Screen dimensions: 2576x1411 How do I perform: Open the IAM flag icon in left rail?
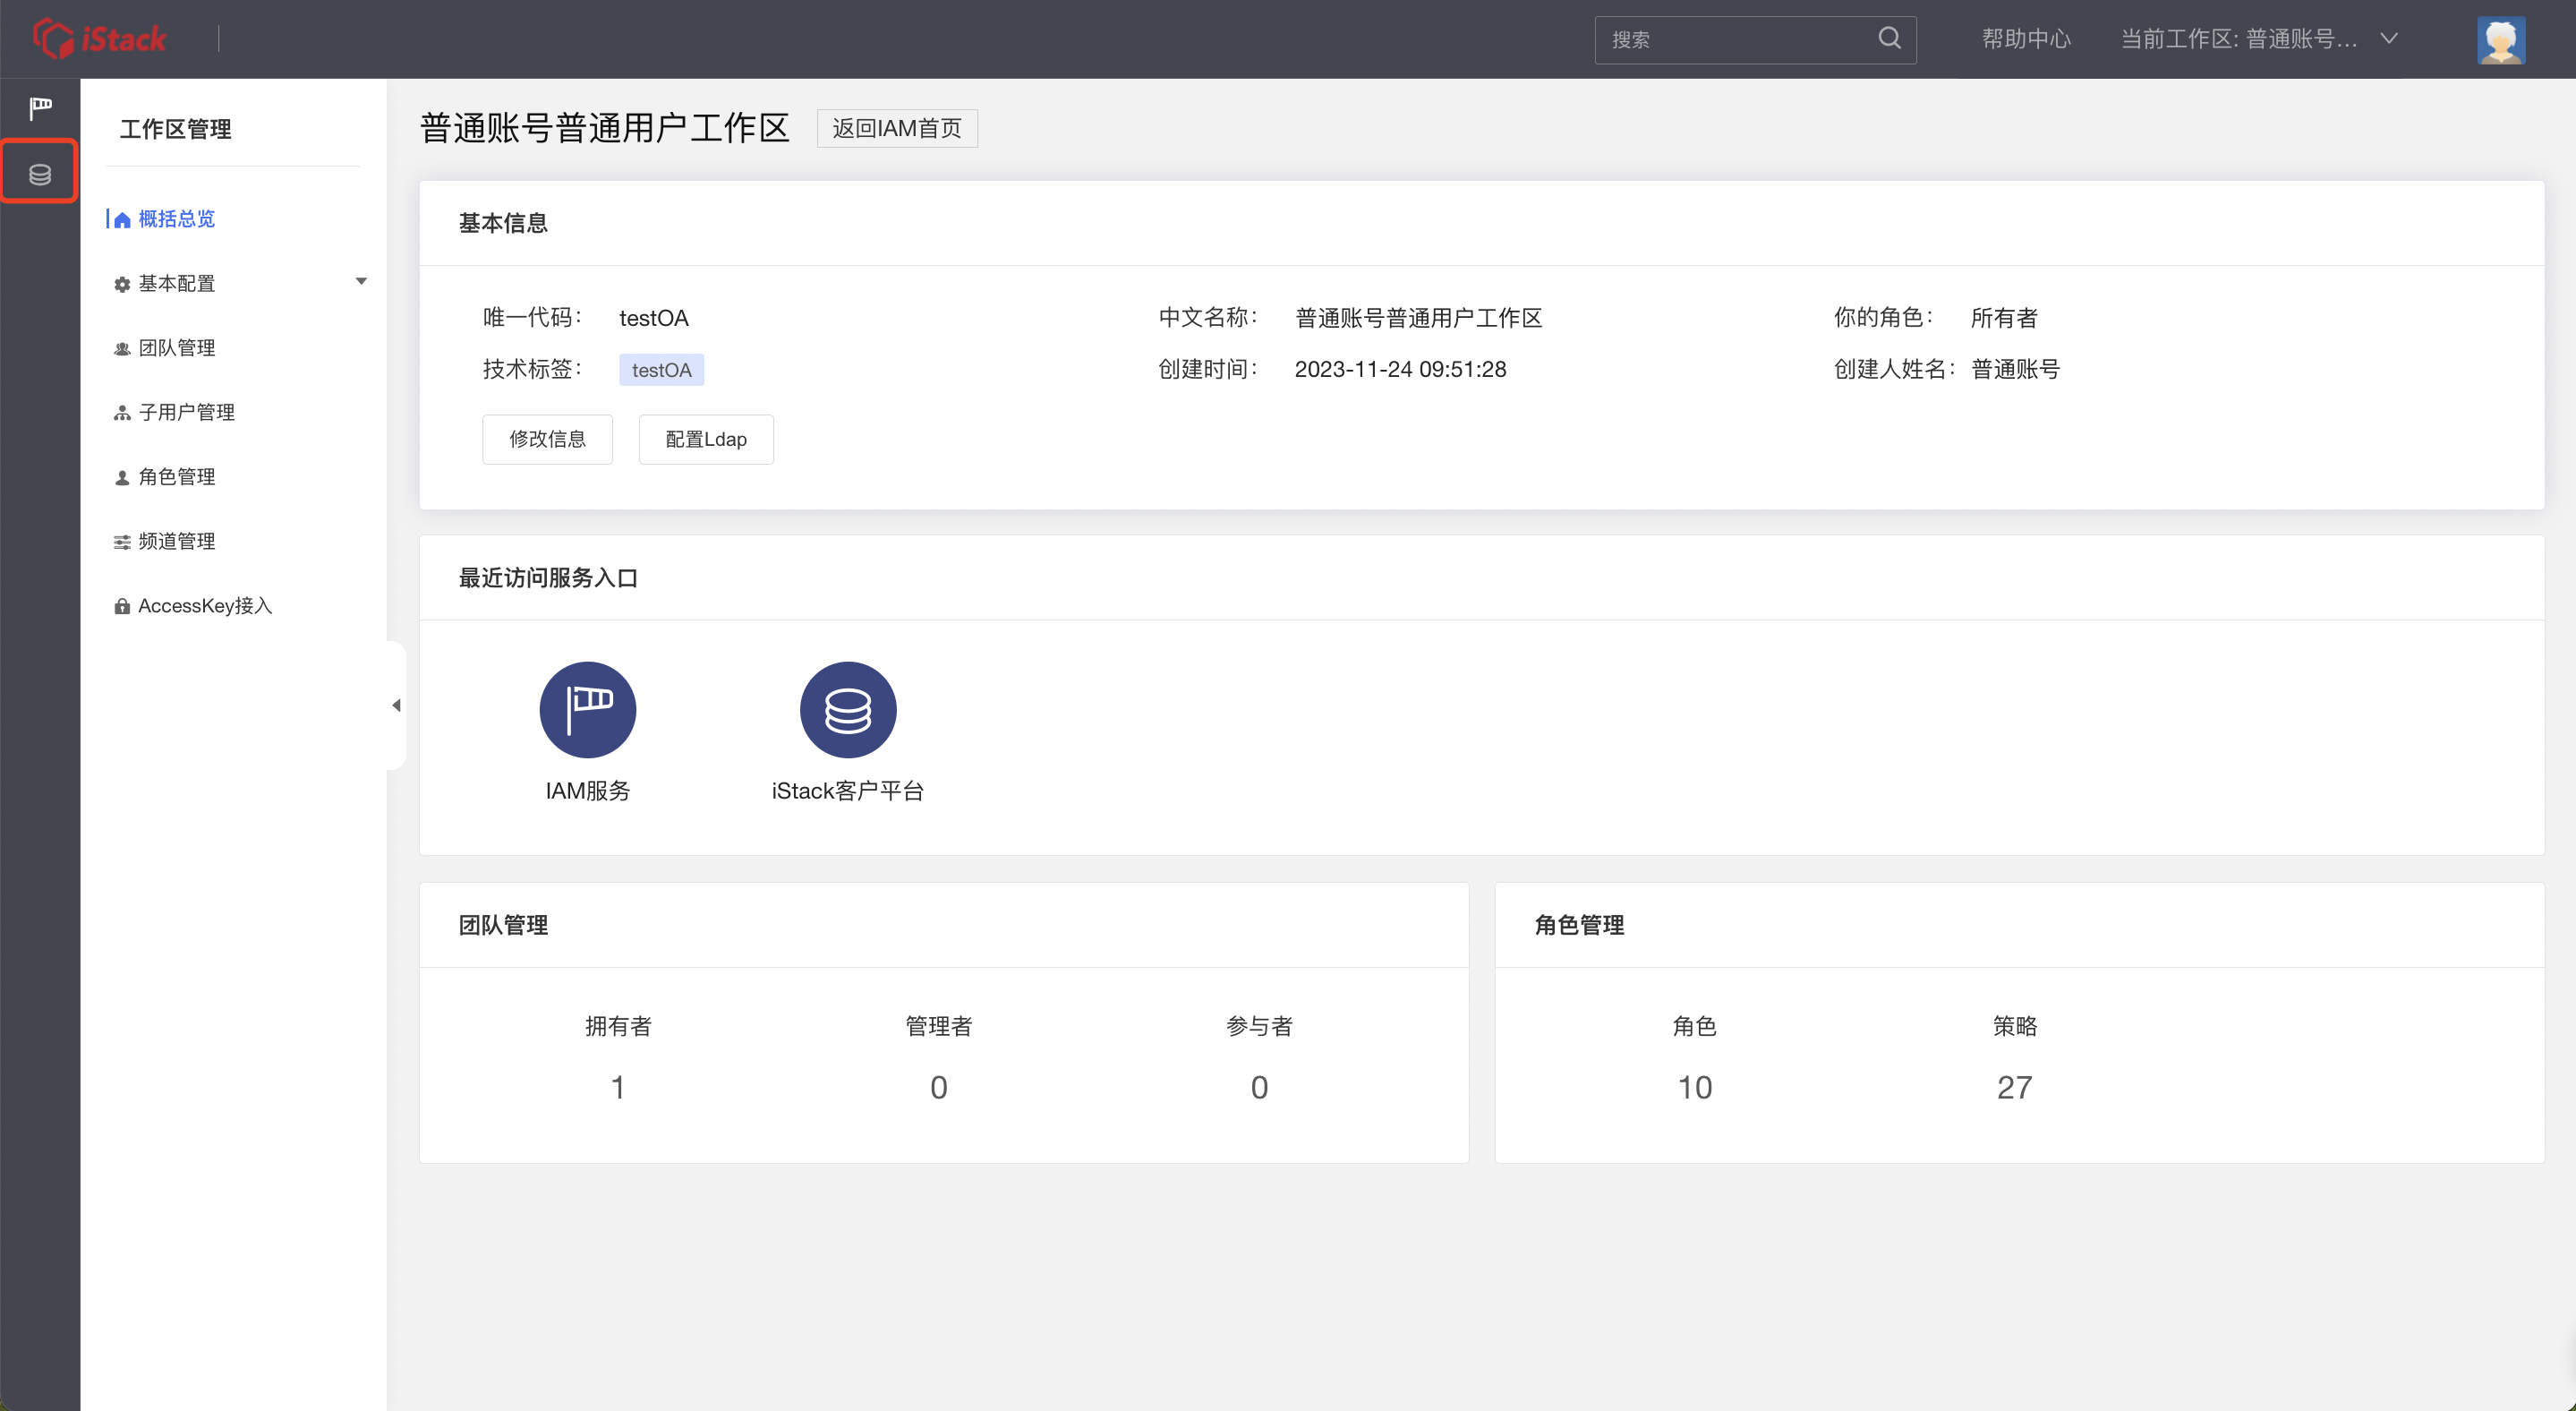(x=40, y=108)
